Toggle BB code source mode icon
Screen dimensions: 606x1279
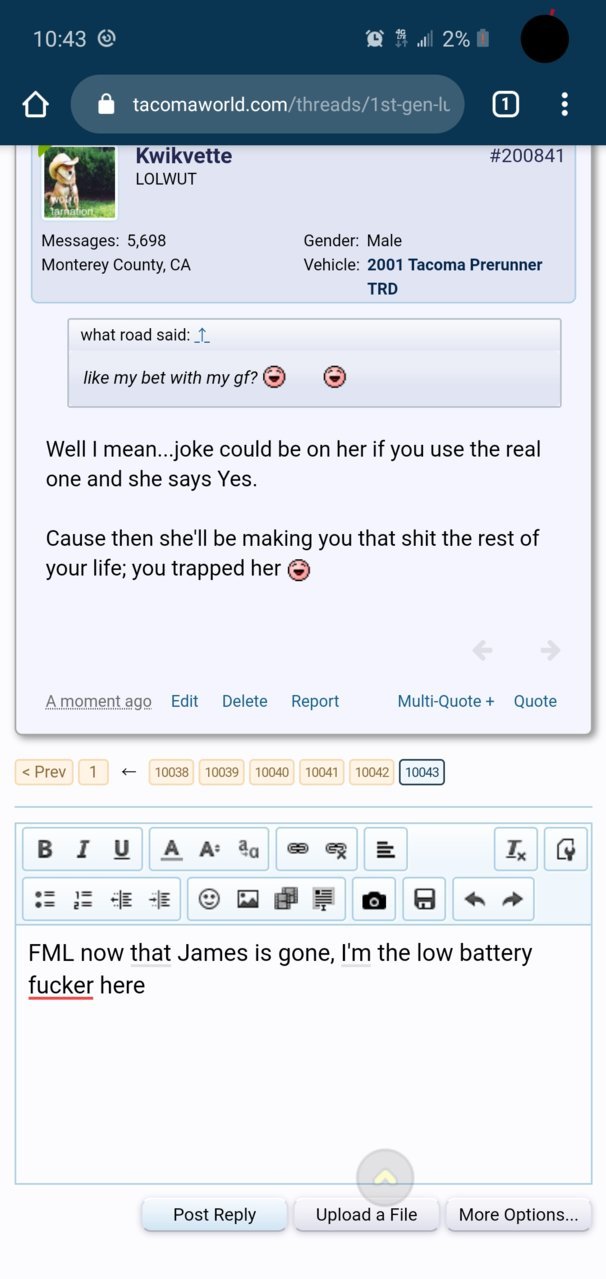pos(566,850)
